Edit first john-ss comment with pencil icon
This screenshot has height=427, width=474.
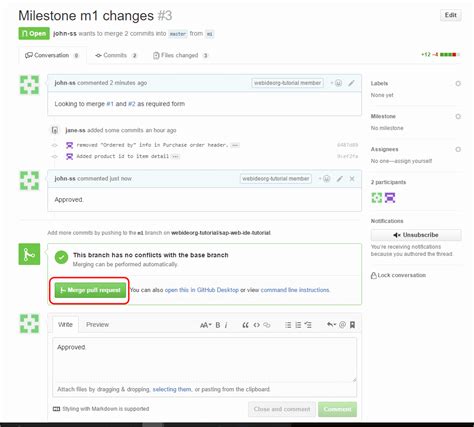click(351, 83)
